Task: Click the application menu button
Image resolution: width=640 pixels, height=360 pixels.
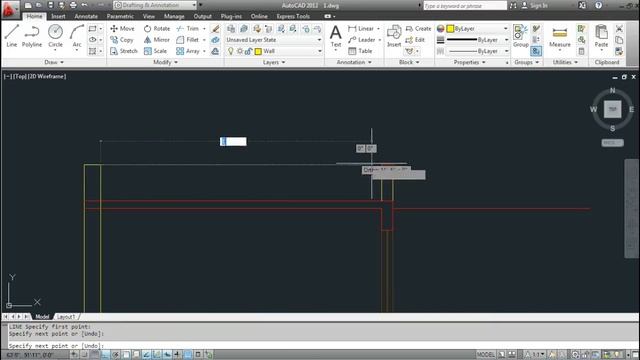Action: point(10,9)
